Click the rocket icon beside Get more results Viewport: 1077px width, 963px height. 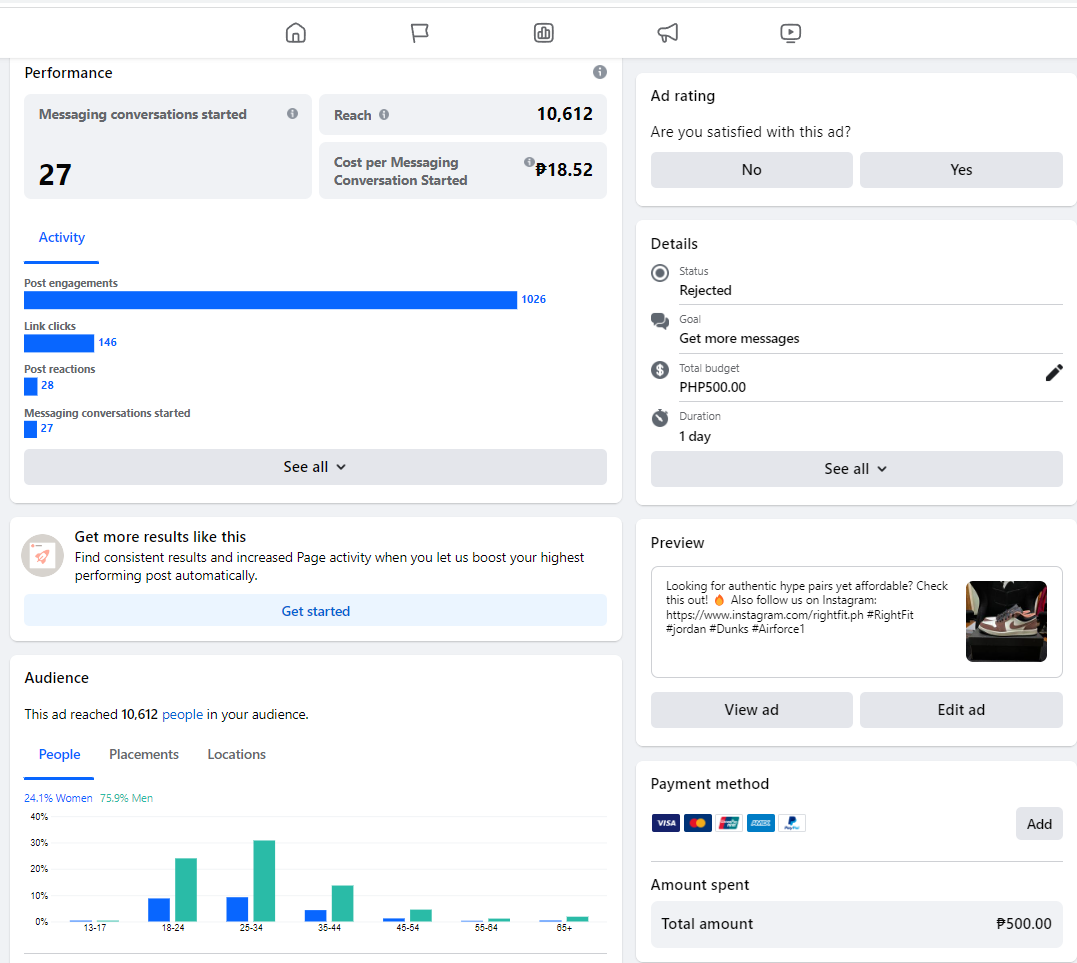click(43, 555)
